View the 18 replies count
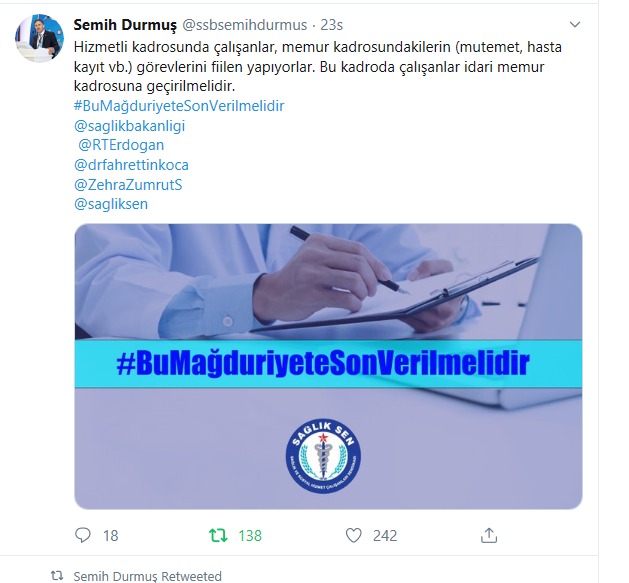This screenshot has height=583, width=629. 110,536
